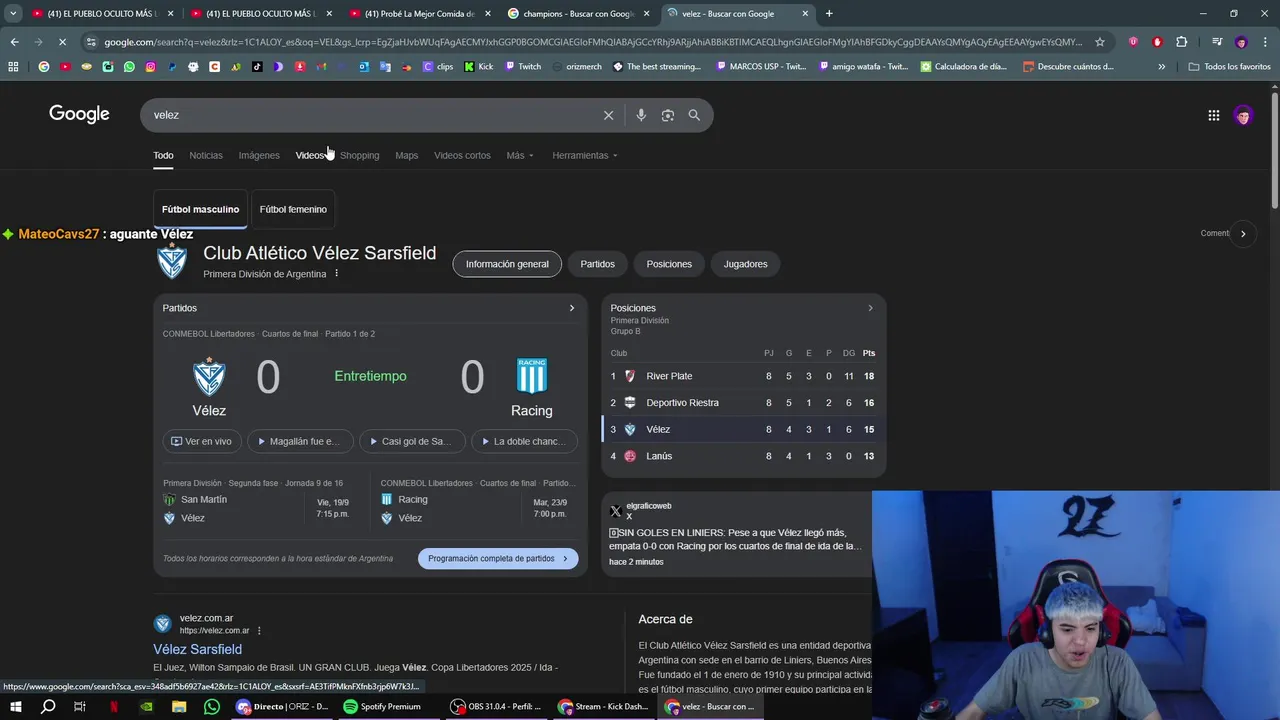Open Spotify Premium in taskbar
The image size is (1280, 720).
(x=382, y=706)
